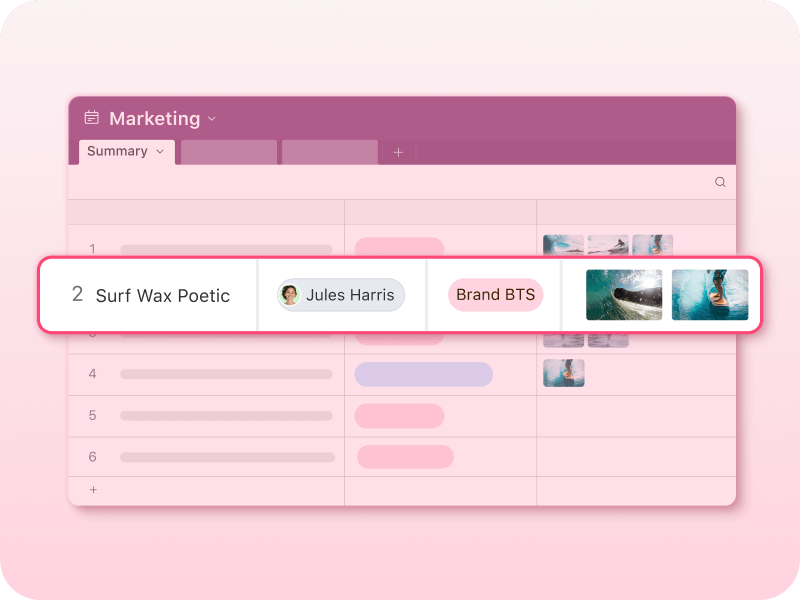
Task: Open the surfer on board thumbnail
Action: tap(710, 295)
